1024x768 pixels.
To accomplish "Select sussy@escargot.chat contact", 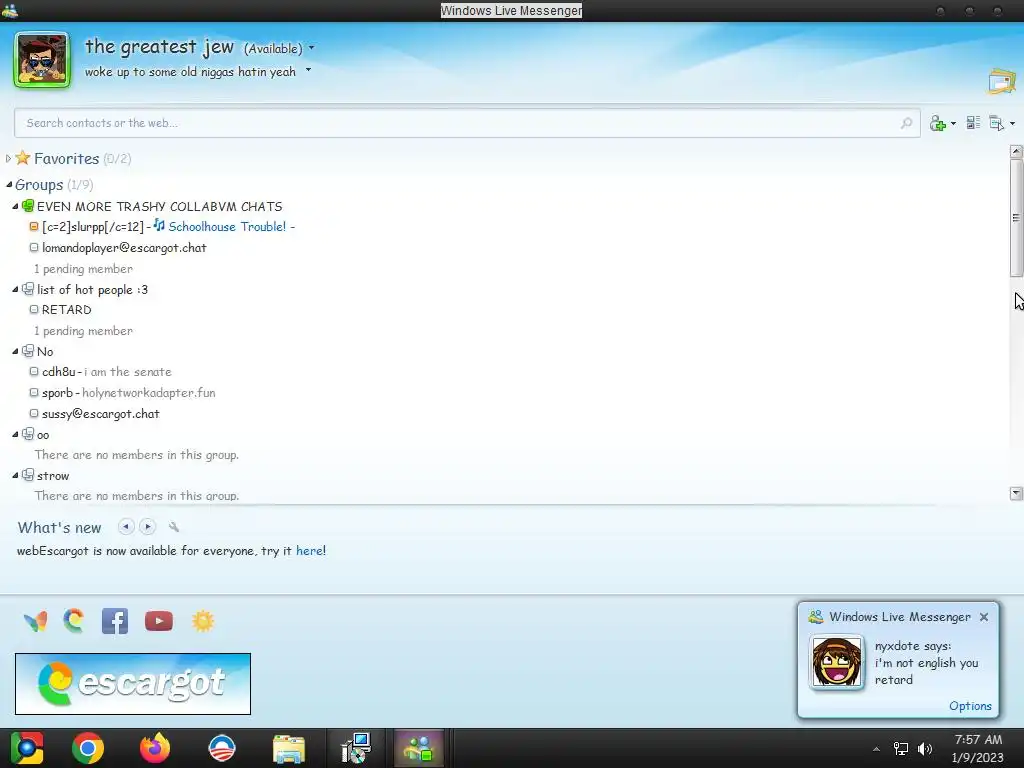I will tap(101, 413).
